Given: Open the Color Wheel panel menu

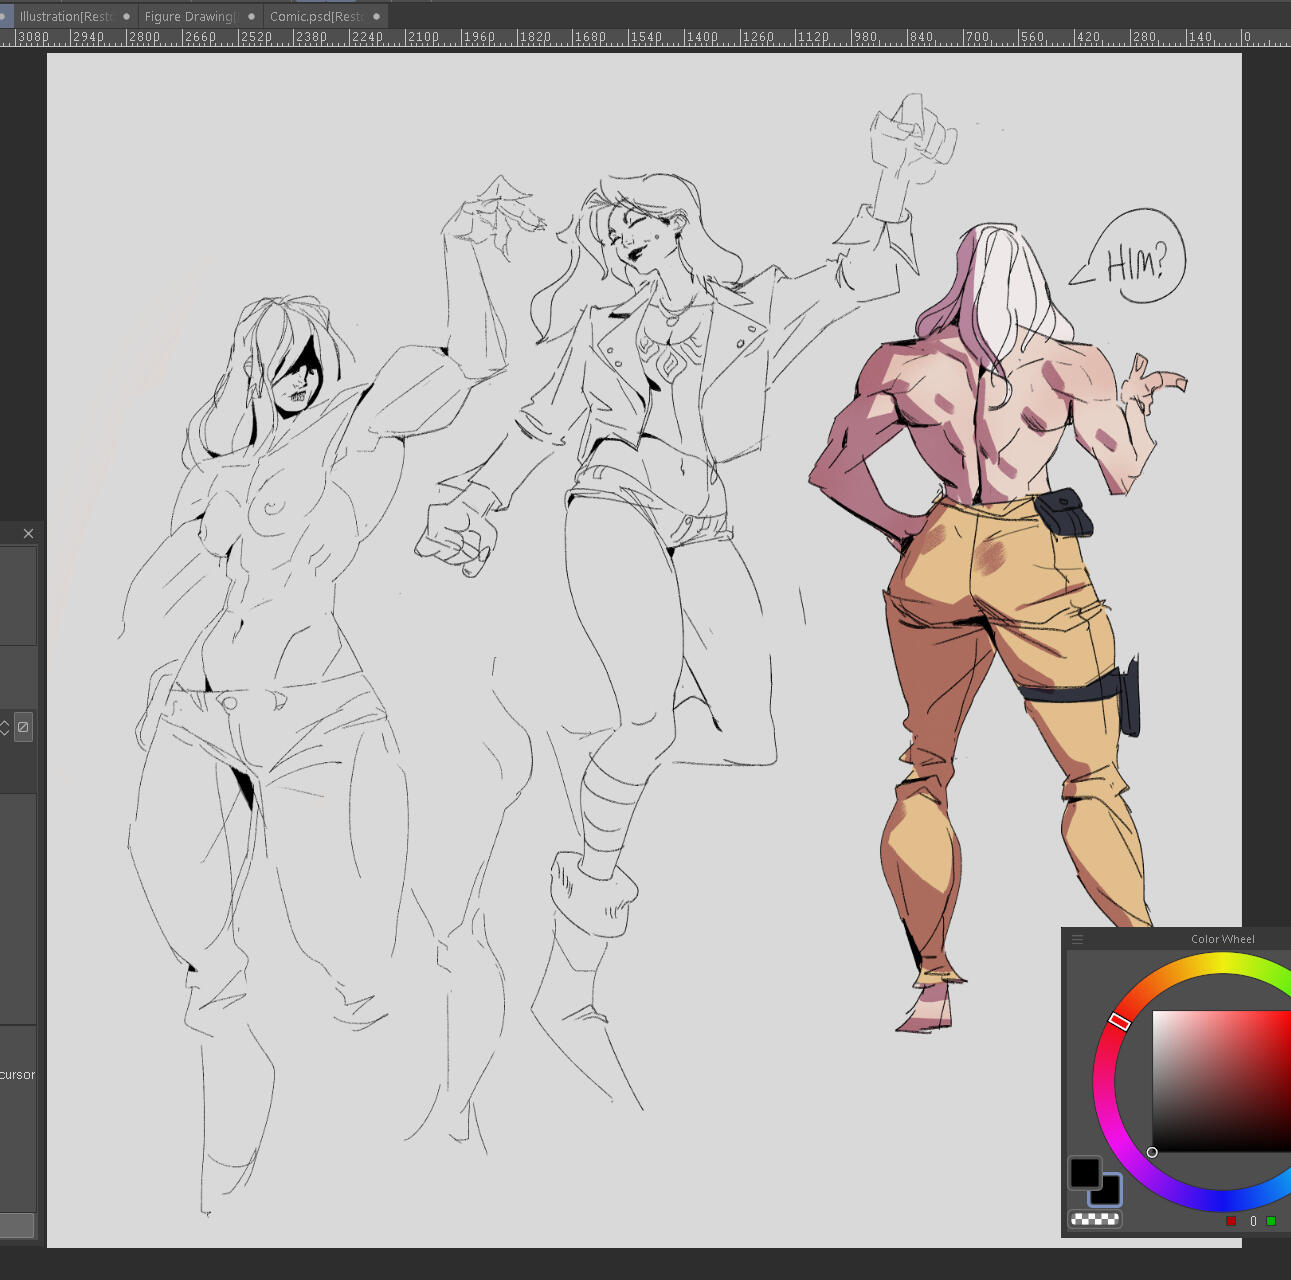Looking at the screenshot, I should click(x=1077, y=939).
